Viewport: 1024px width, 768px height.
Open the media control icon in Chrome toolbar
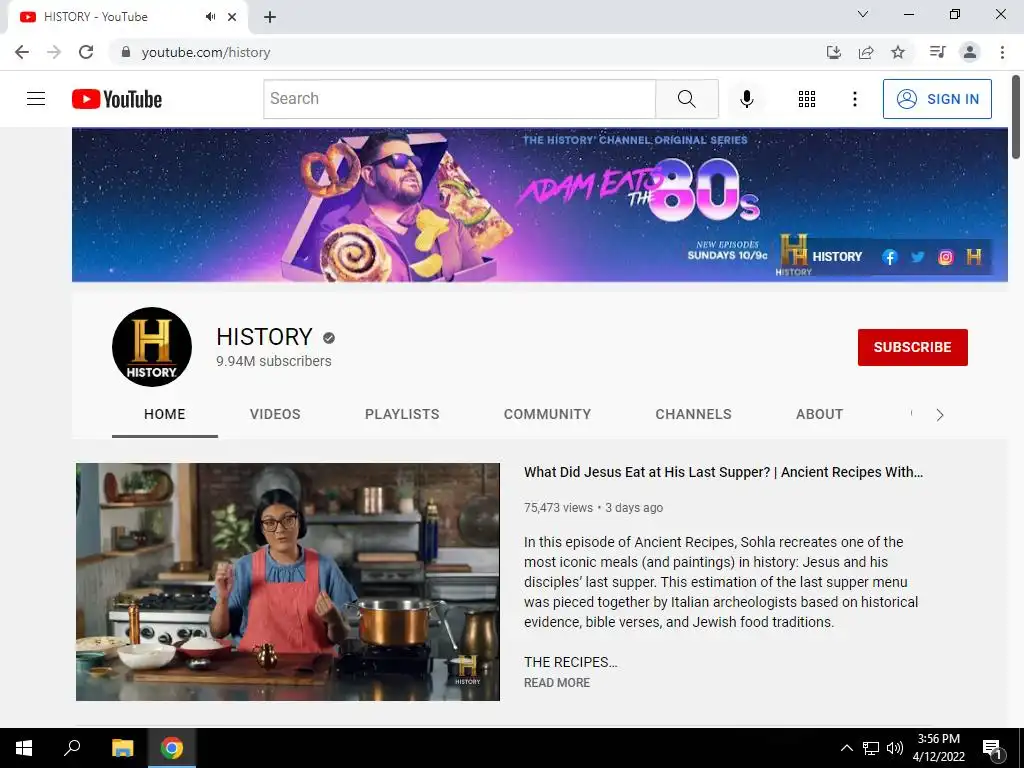pyautogui.click(x=937, y=52)
